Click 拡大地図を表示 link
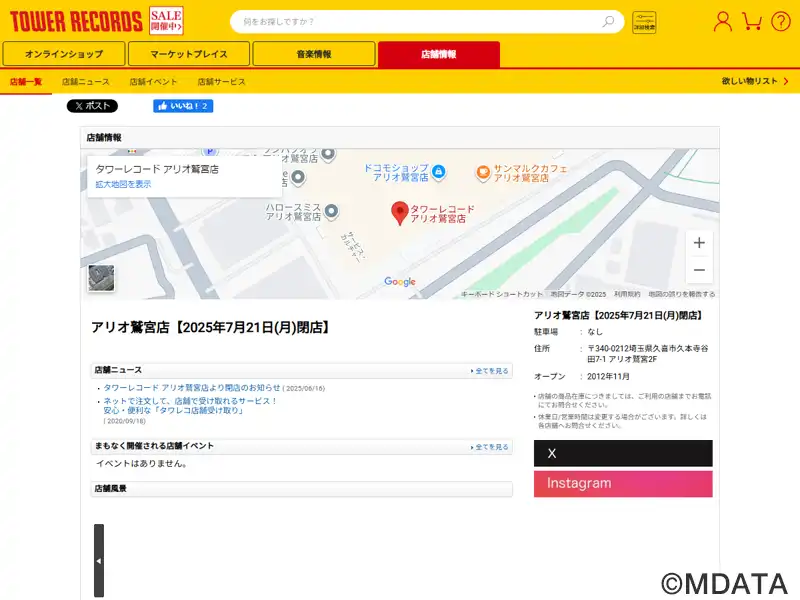 point(123,184)
